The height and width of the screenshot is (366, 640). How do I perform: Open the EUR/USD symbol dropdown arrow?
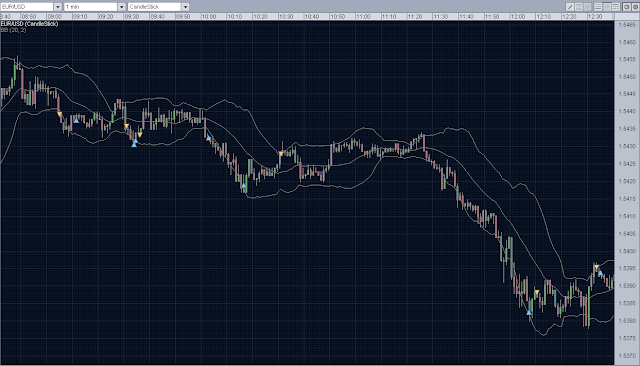(58, 7)
